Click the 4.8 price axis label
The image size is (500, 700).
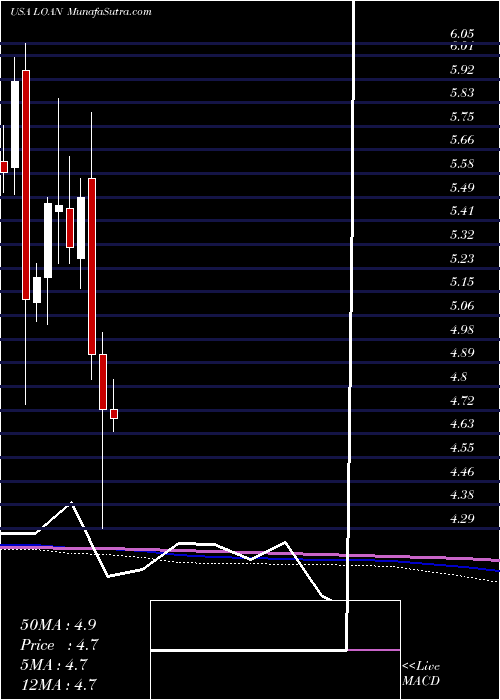[x=458, y=376]
